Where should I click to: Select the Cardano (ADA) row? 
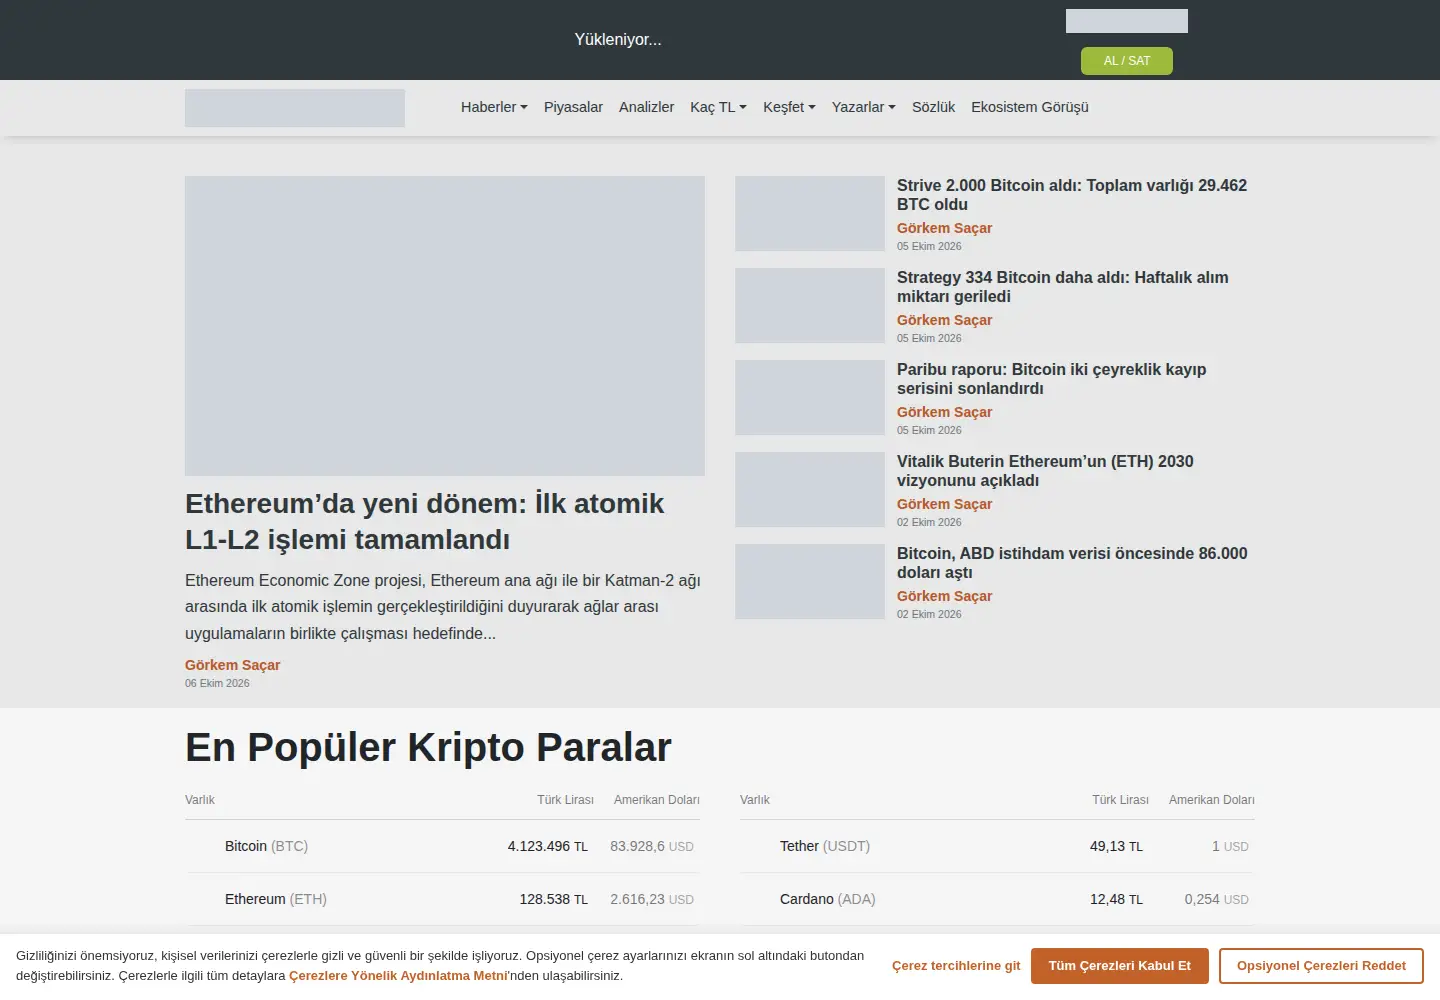point(997,899)
